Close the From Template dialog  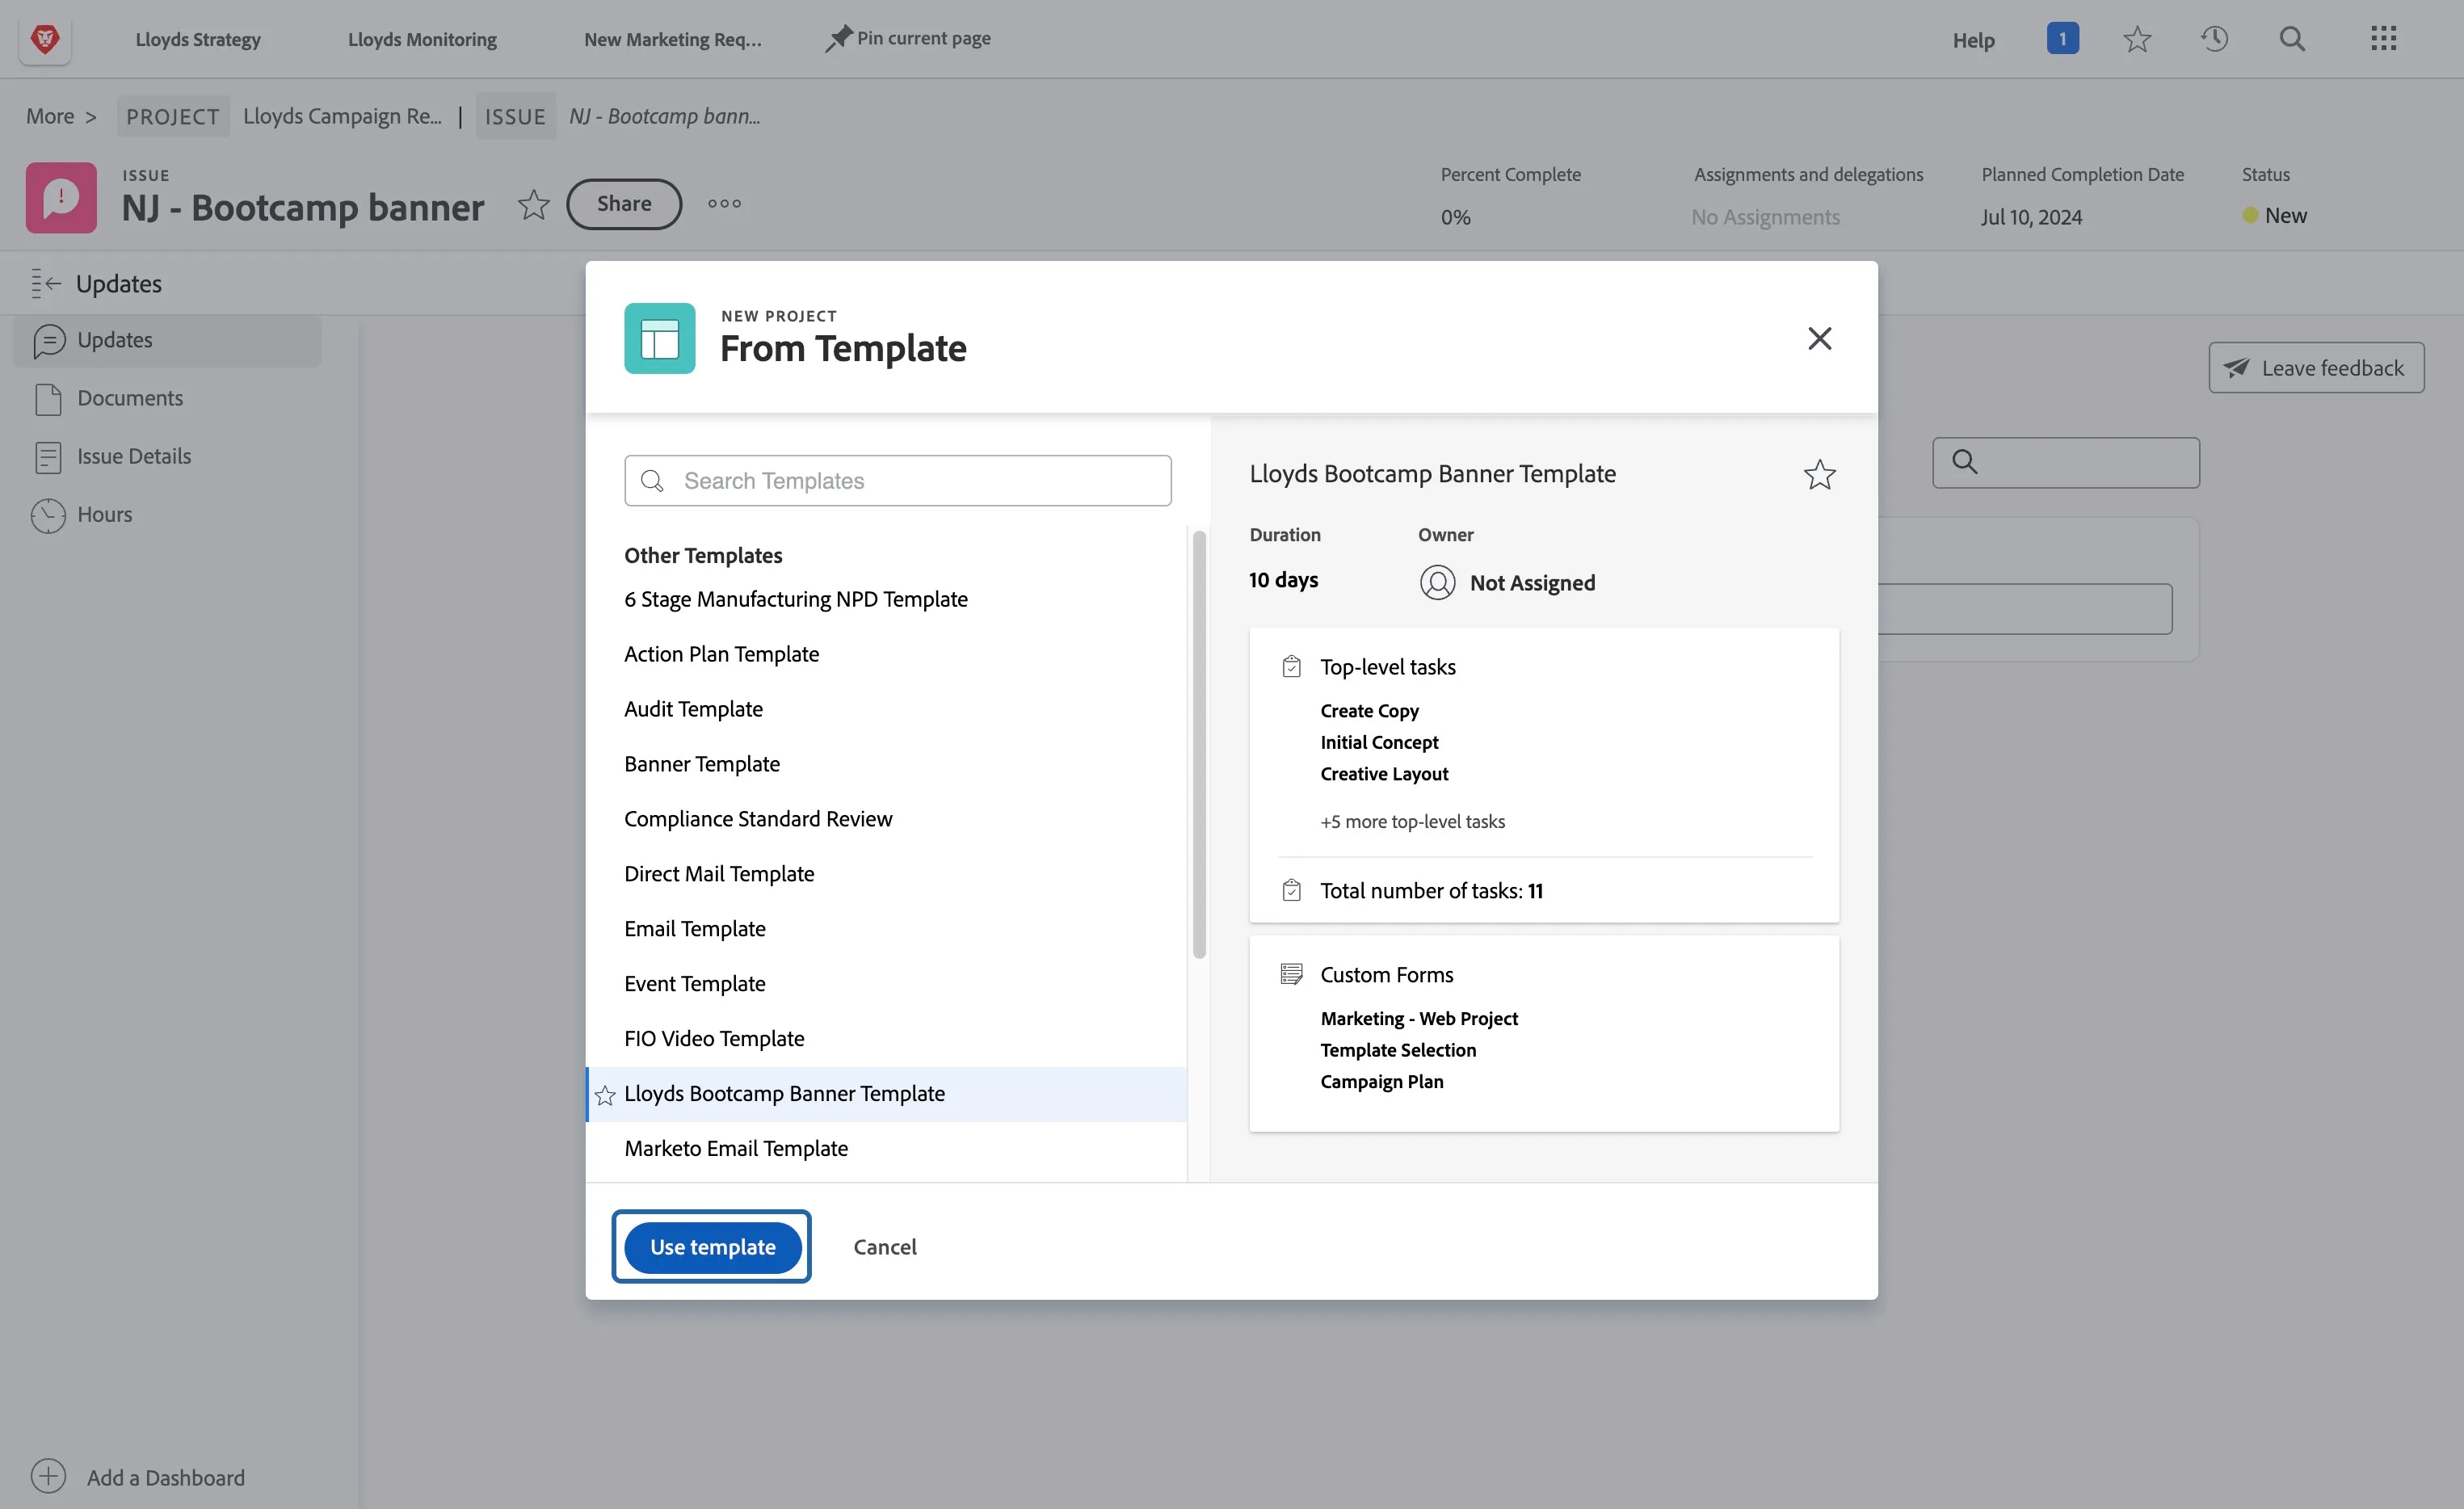click(x=1819, y=338)
